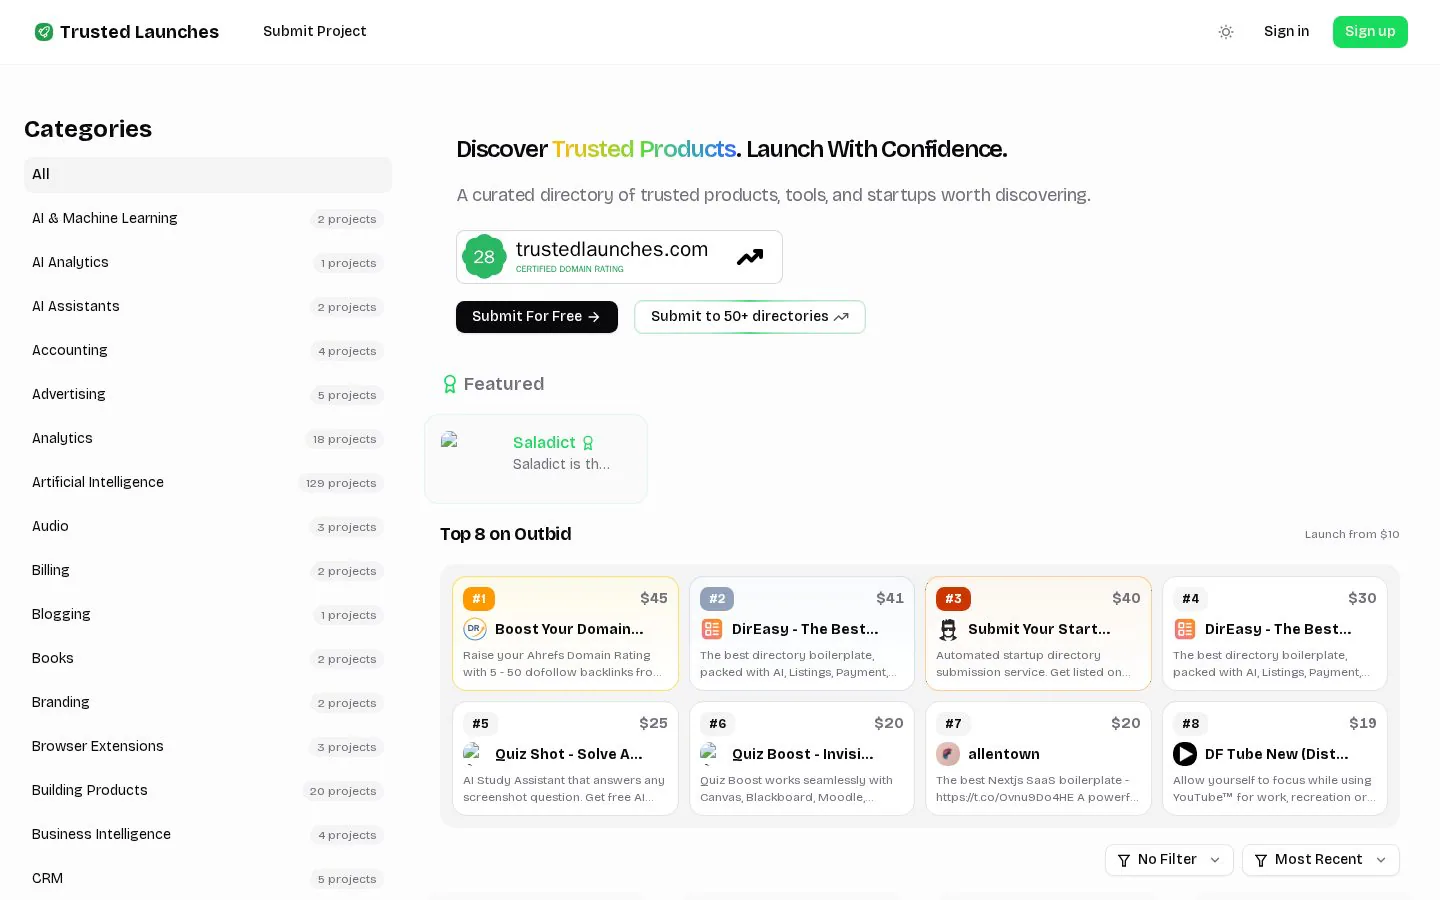Open the allentown card title

1004,754
